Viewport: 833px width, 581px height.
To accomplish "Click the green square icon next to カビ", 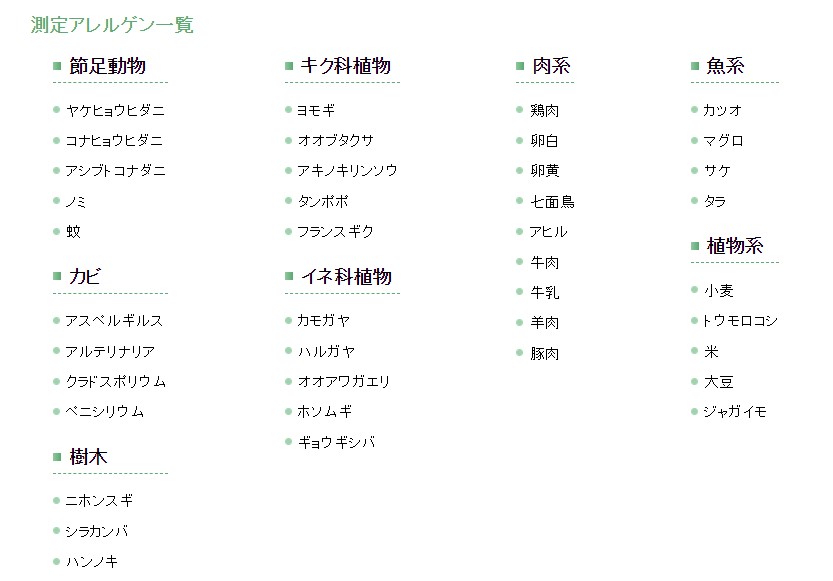I will click(57, 276).
